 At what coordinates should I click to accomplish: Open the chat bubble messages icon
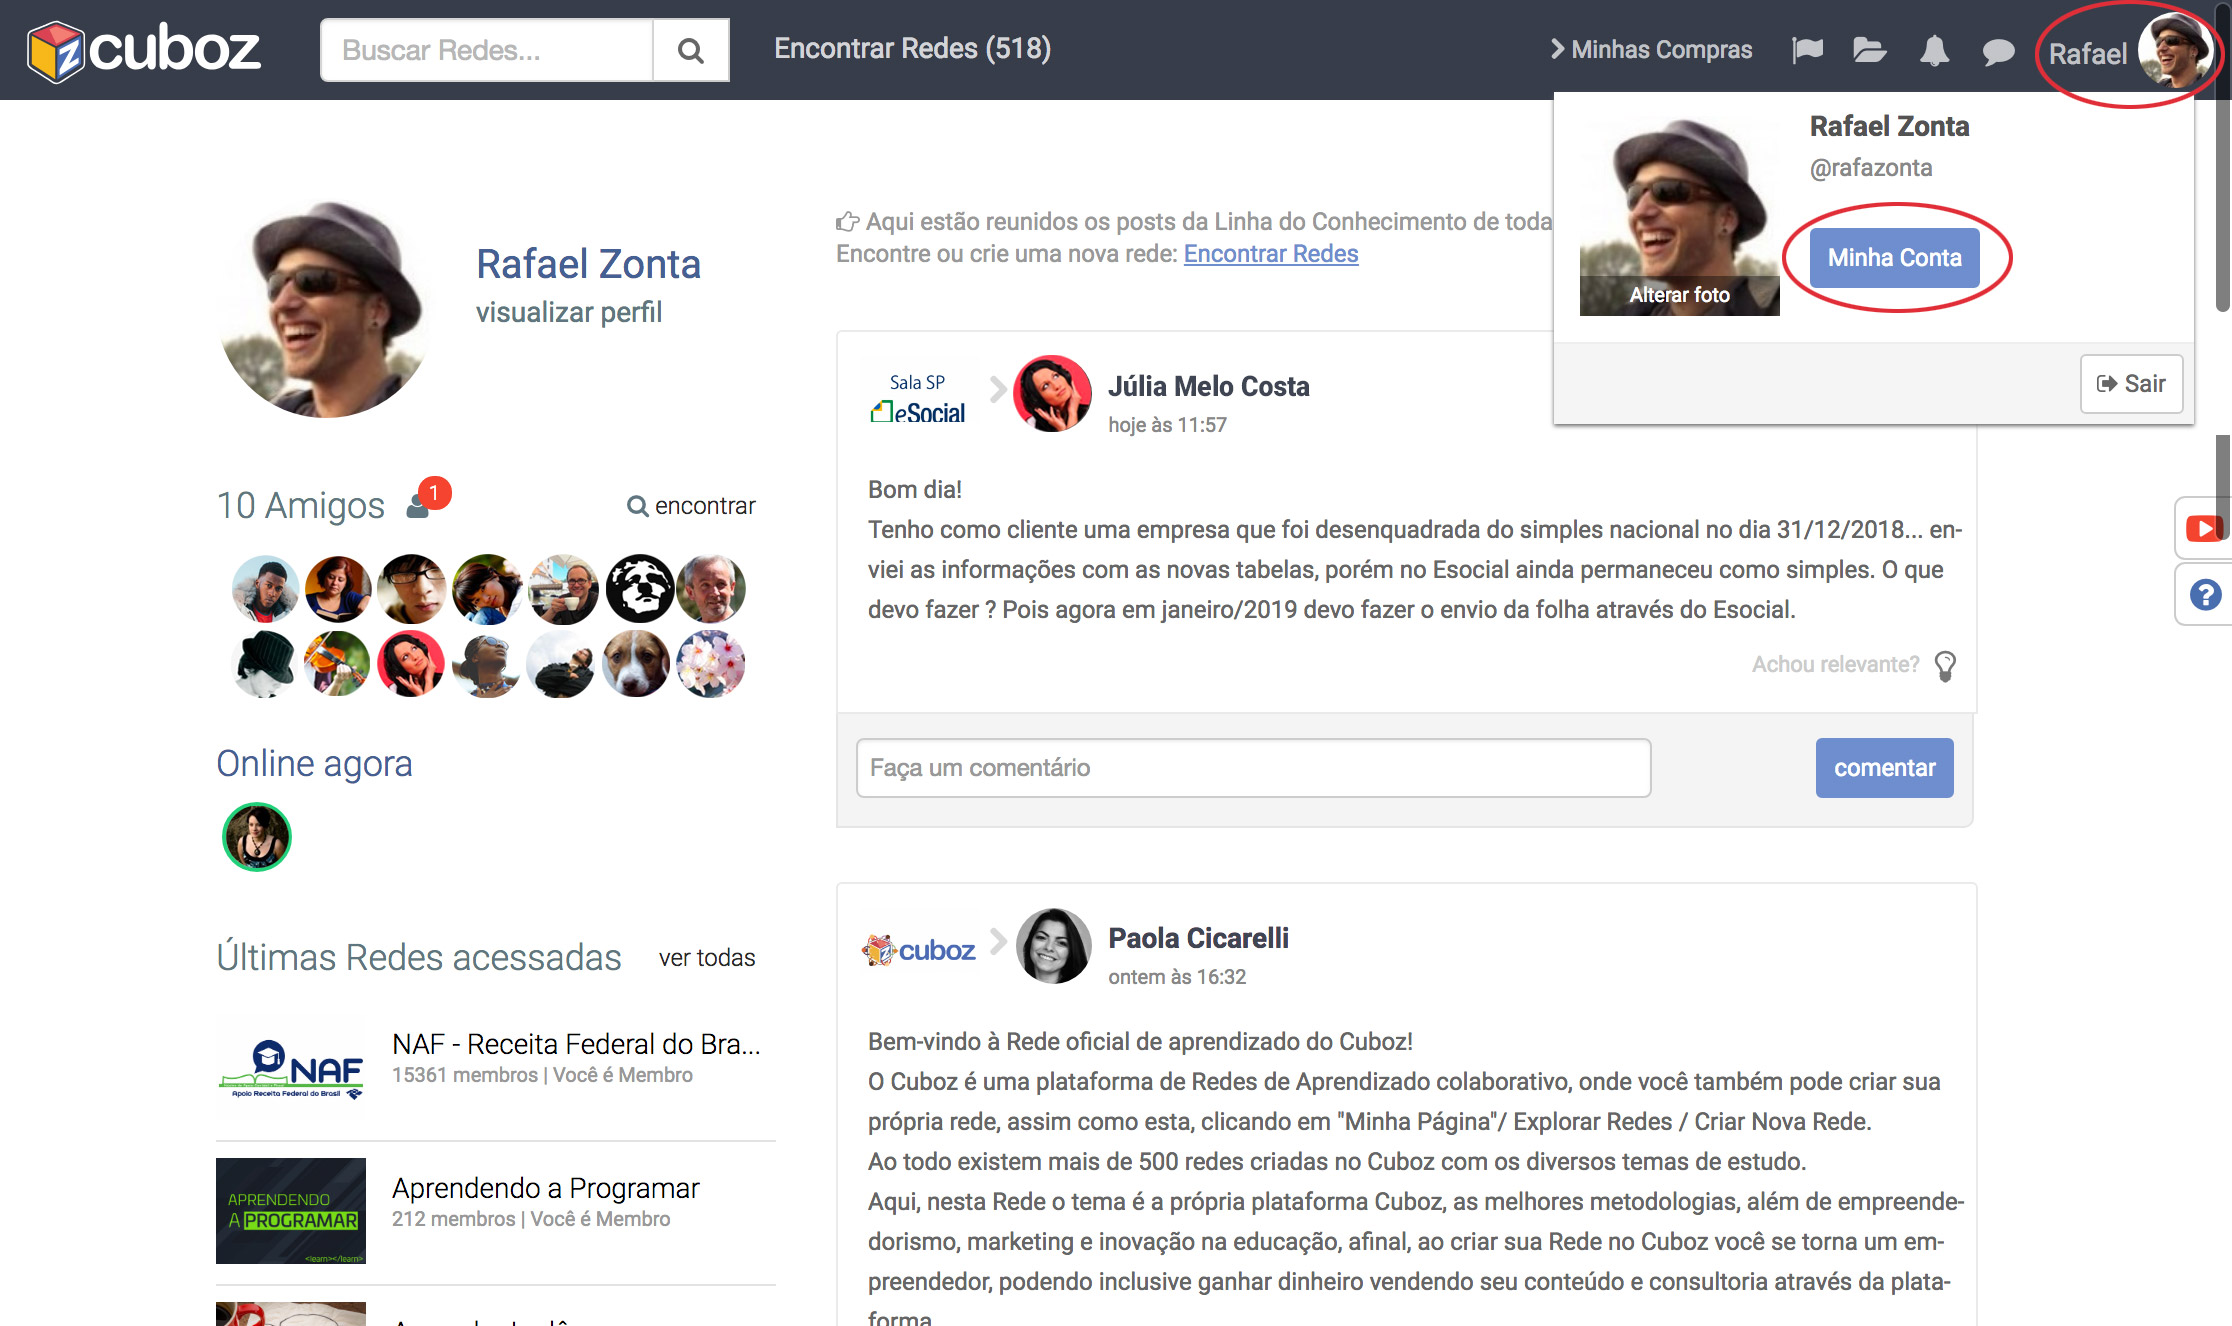(1998, 51)
